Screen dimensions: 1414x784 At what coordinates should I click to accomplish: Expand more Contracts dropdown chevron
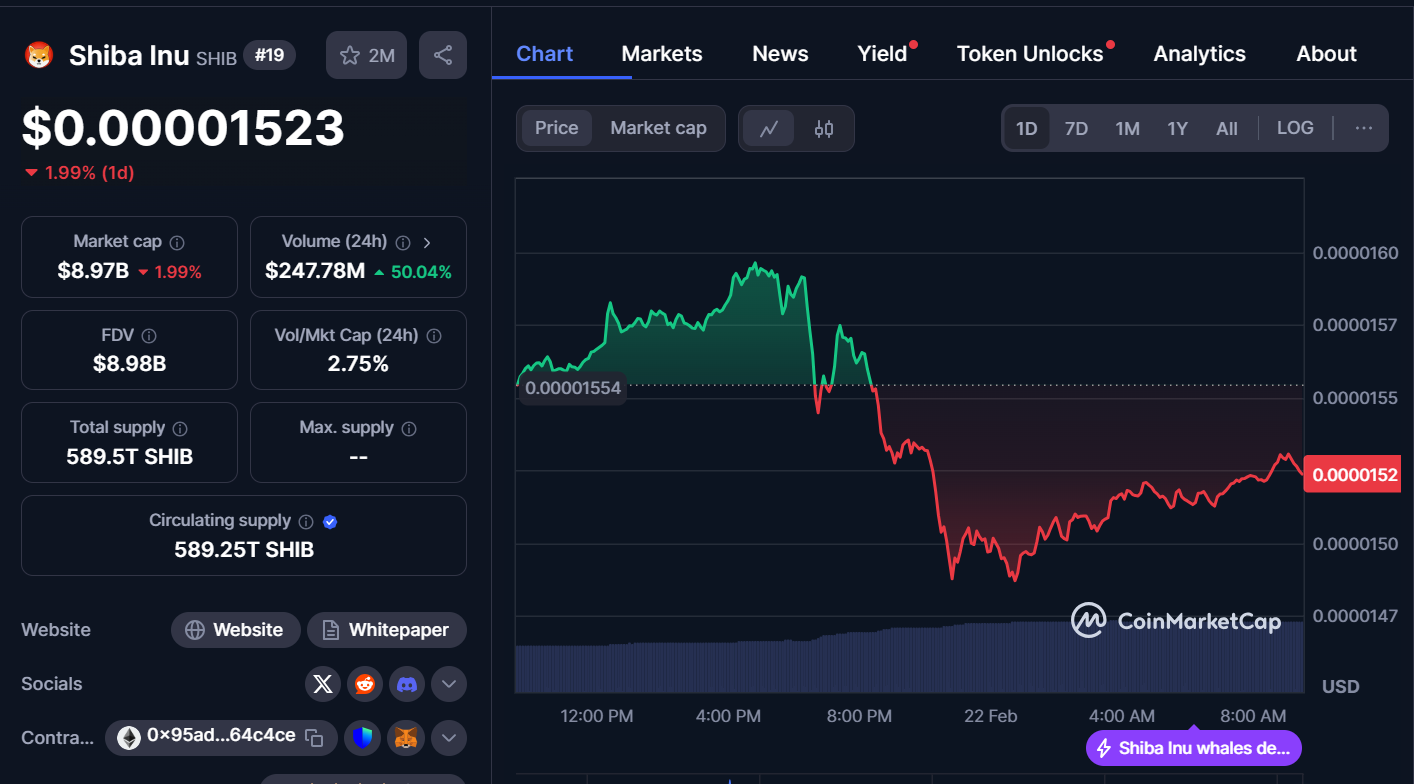click(x=449, y=738)
